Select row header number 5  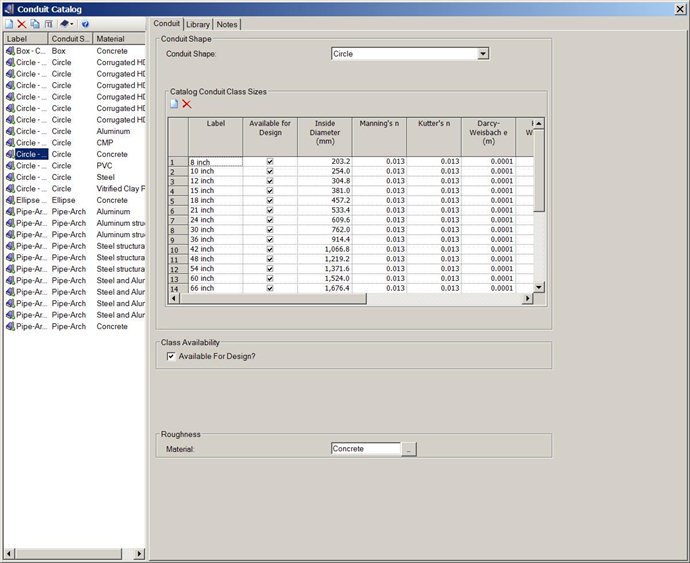pyautogui.click(x=178, y=201)
